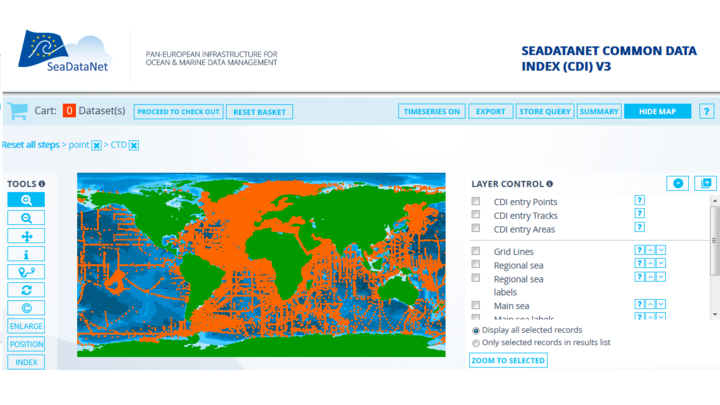Select the Zoom In map tool
720x405 pixels.
pos(26,200)
